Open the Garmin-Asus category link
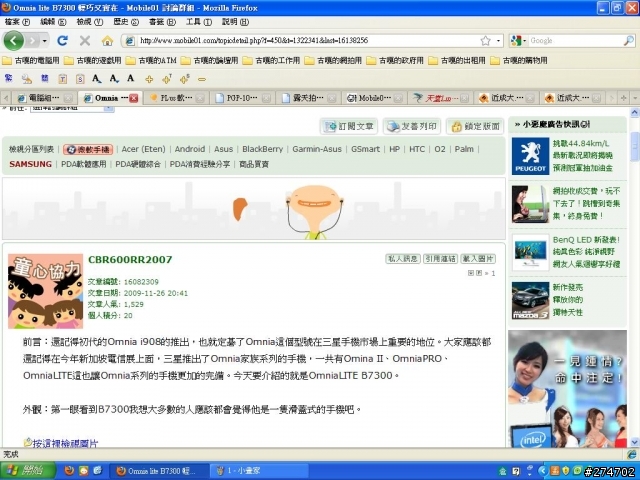The height and width of the screenshot is (480, 640). (x=317, y=149)
